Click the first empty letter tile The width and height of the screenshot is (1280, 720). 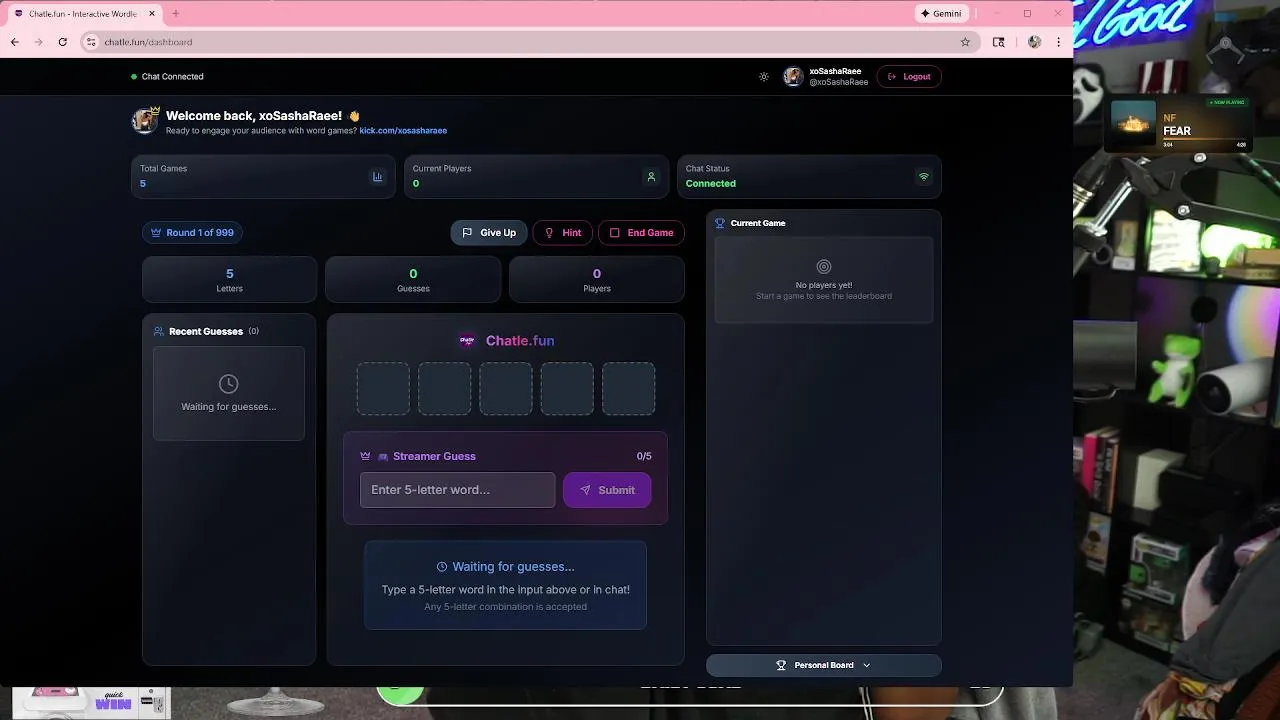point(383,389)
